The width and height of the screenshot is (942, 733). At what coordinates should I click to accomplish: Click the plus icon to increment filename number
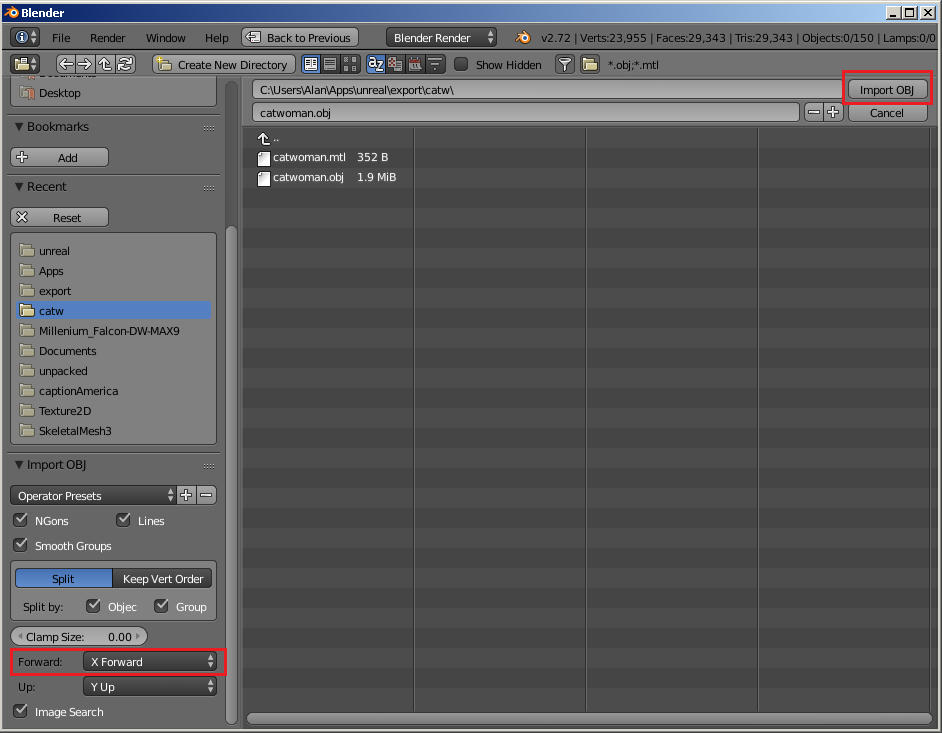[x=833, y=112]
